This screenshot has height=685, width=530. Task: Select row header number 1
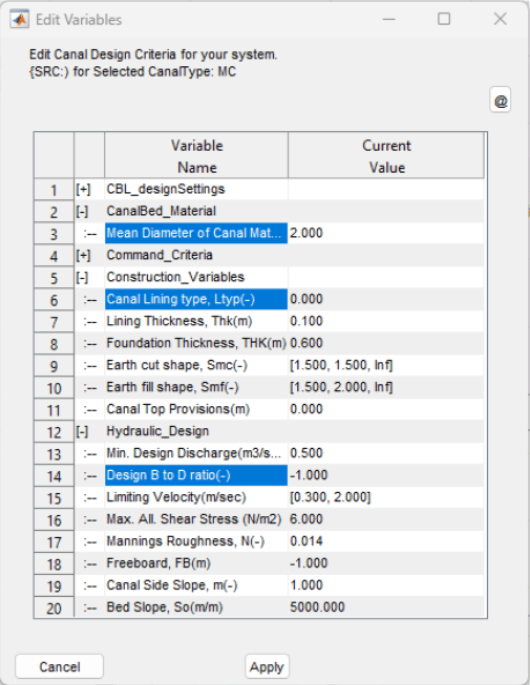(54, 190)
